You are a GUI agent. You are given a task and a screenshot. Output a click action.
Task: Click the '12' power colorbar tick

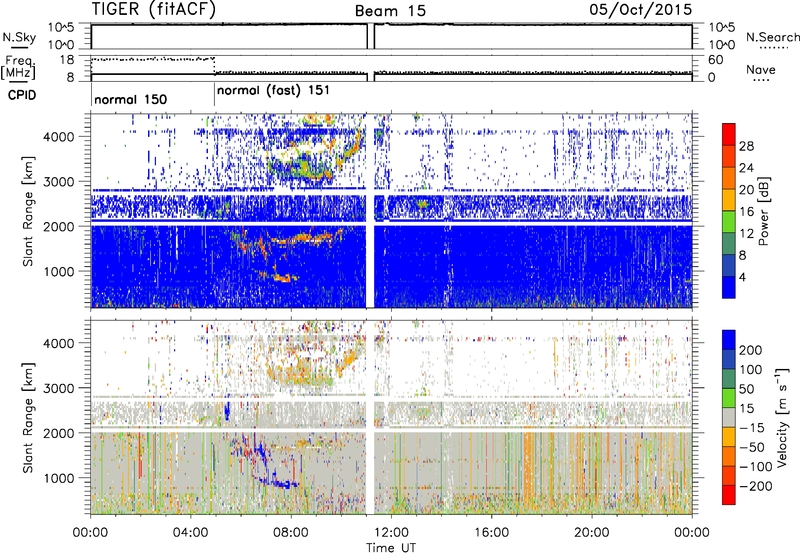(746, 233)
